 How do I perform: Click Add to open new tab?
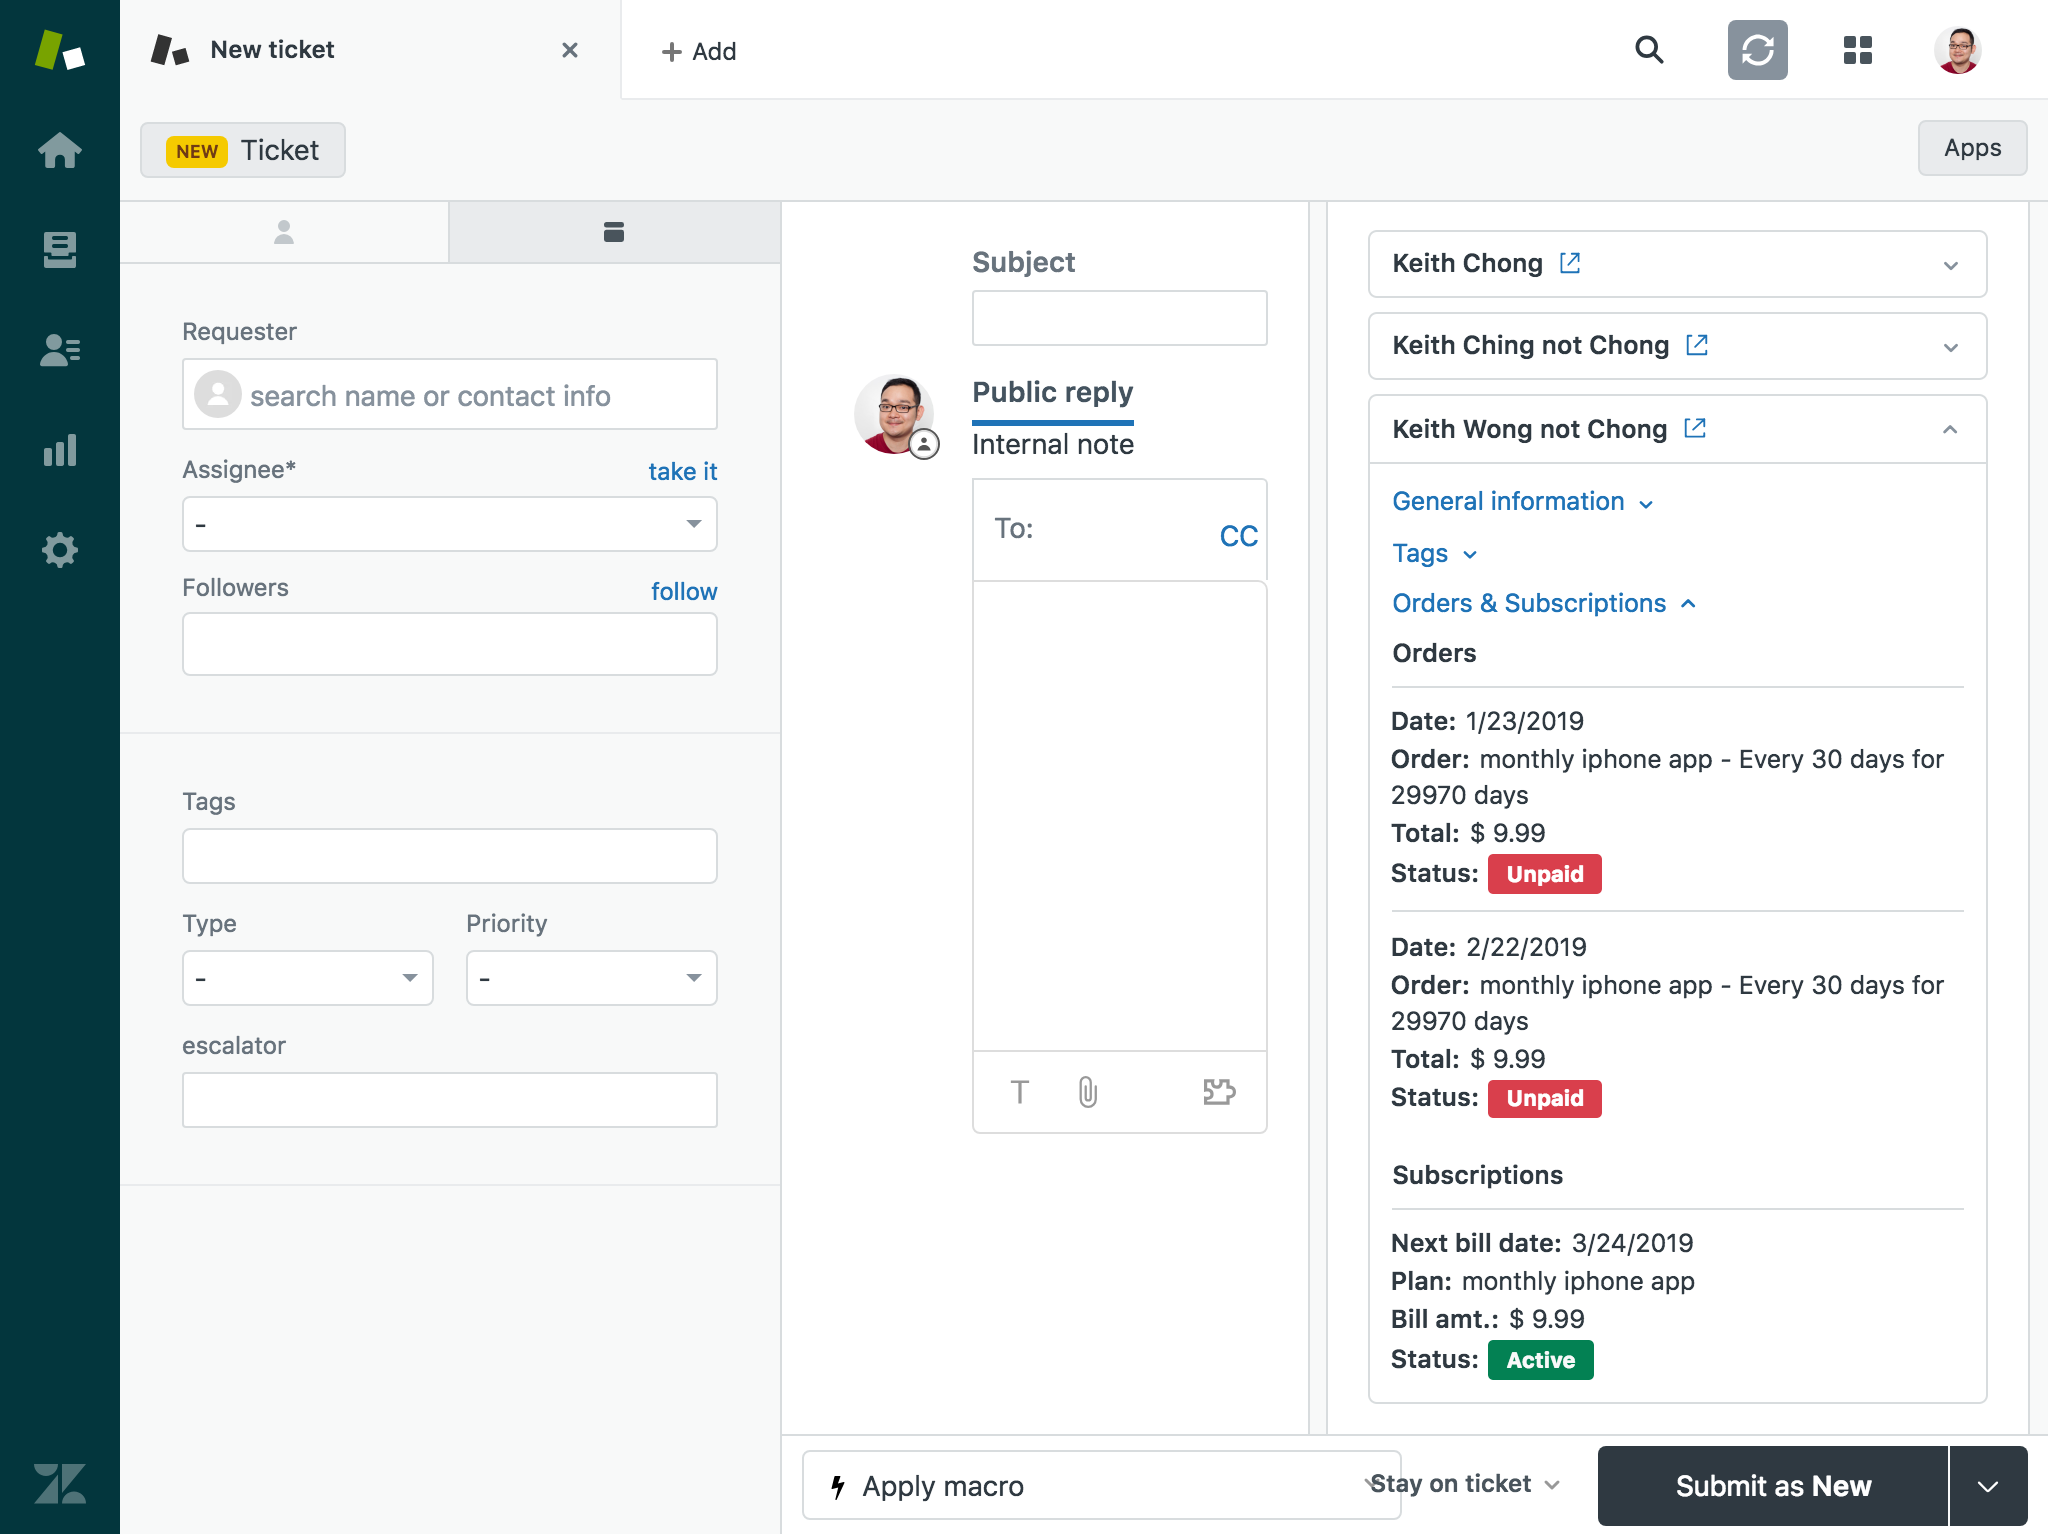pos(698,51)
